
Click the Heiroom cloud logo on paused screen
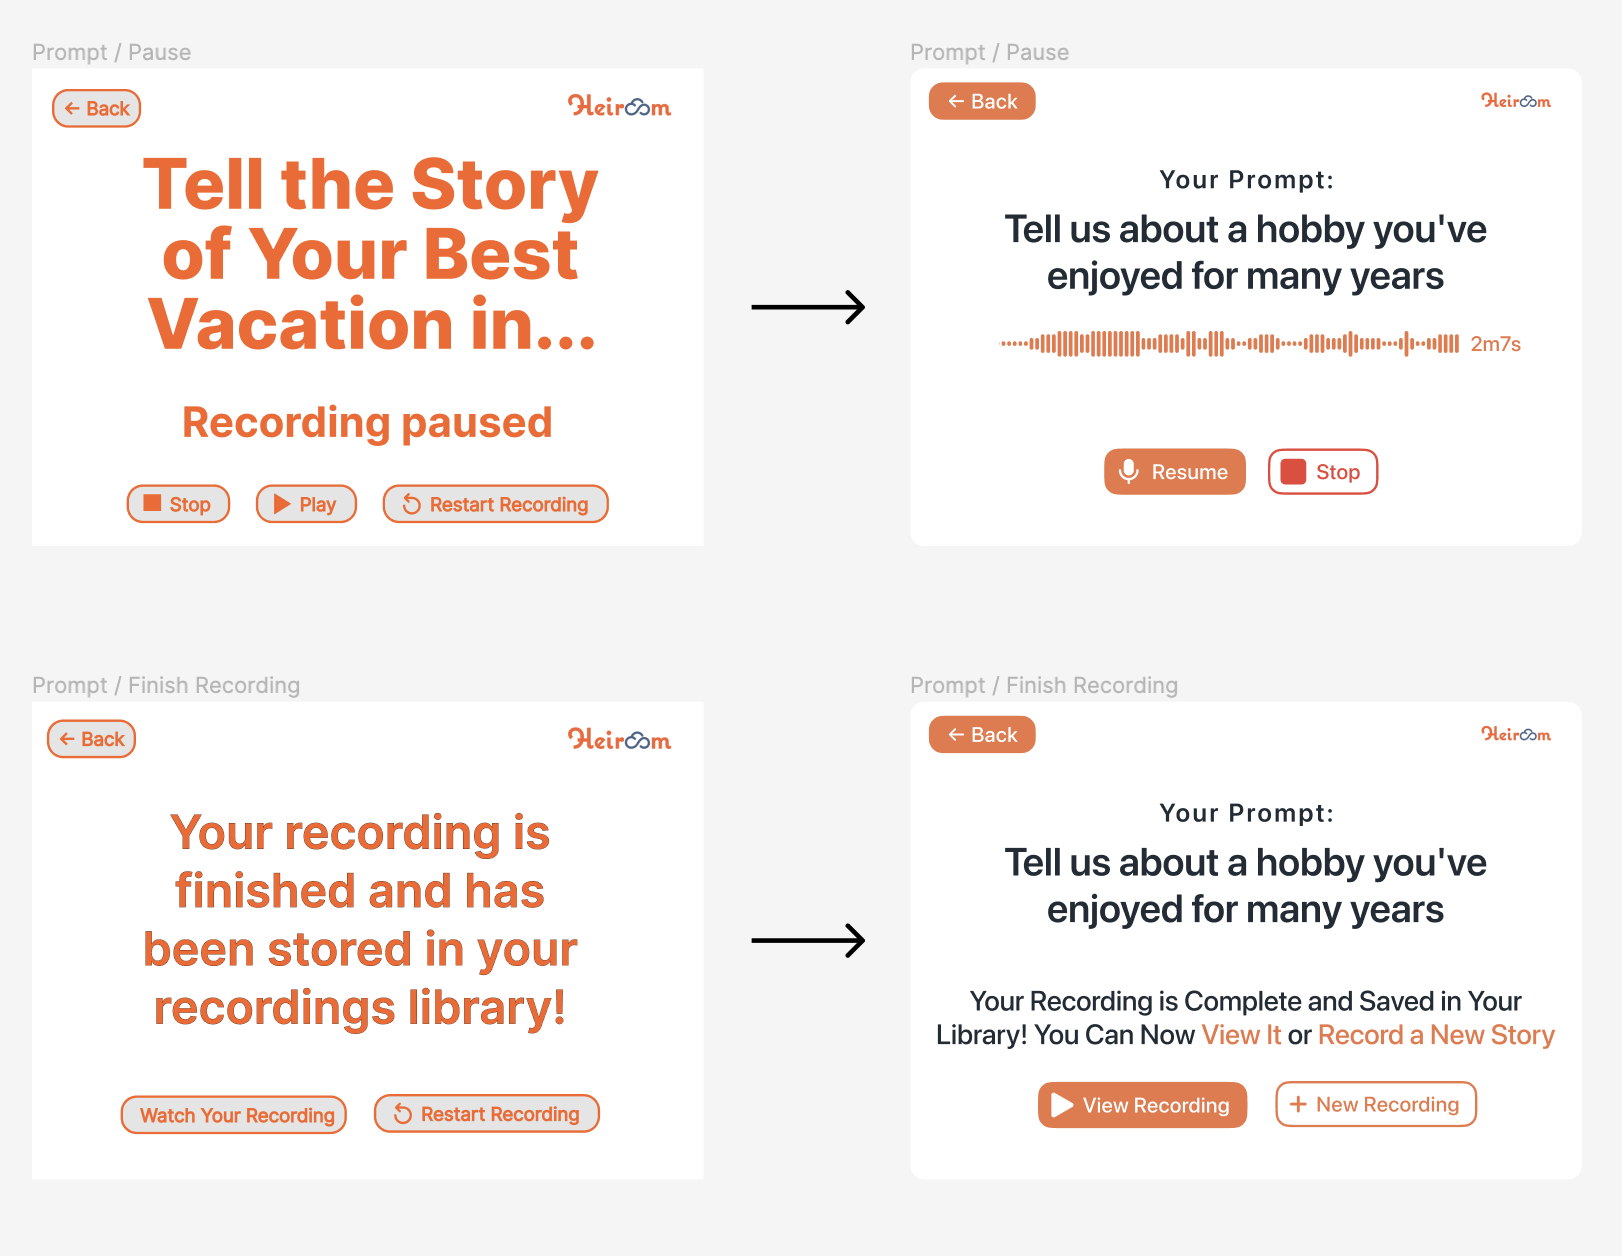pyautogui.click(x=620, y=107)
